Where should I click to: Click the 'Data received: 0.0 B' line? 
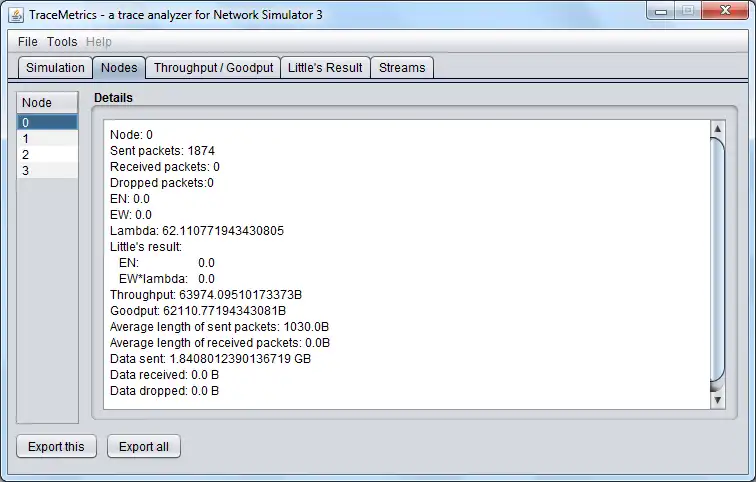tap(164, 375)
